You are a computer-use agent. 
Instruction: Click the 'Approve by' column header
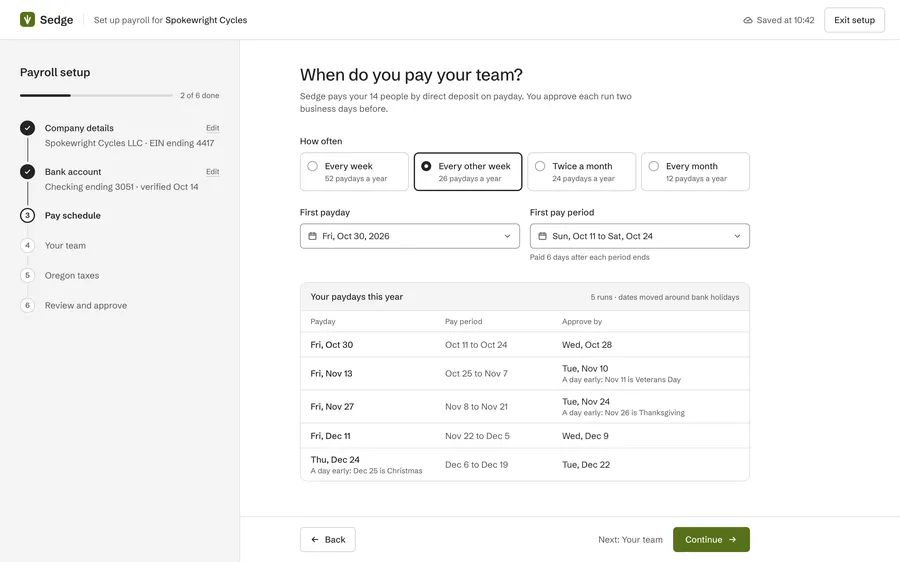581,321
